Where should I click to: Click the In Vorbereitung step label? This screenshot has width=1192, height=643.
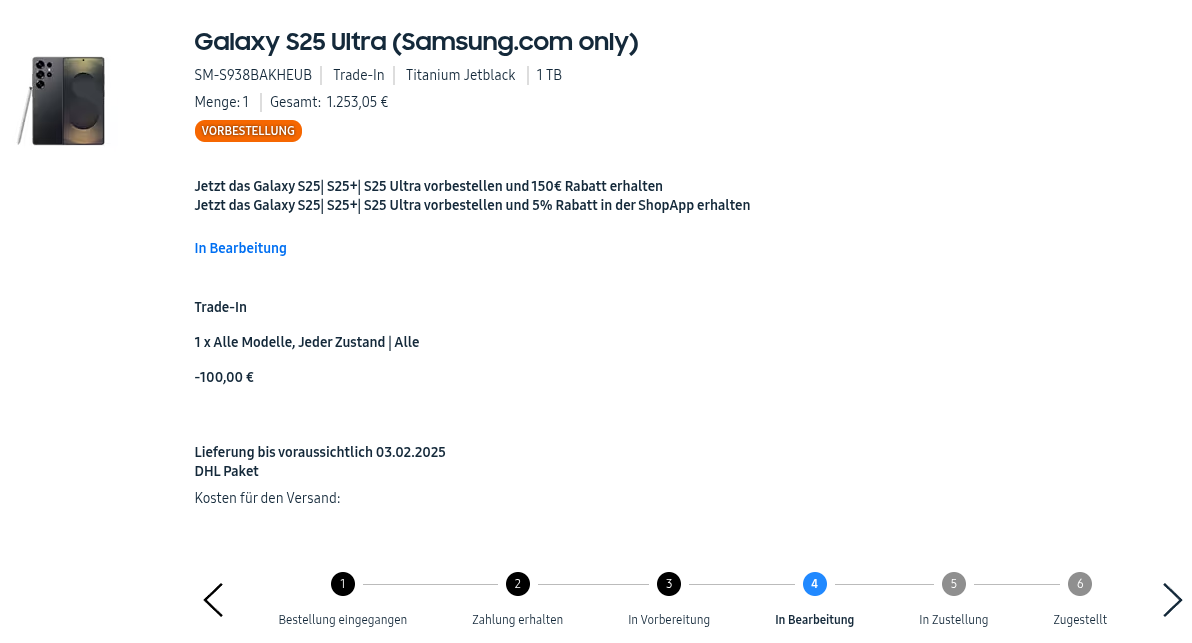pos(669,620)
